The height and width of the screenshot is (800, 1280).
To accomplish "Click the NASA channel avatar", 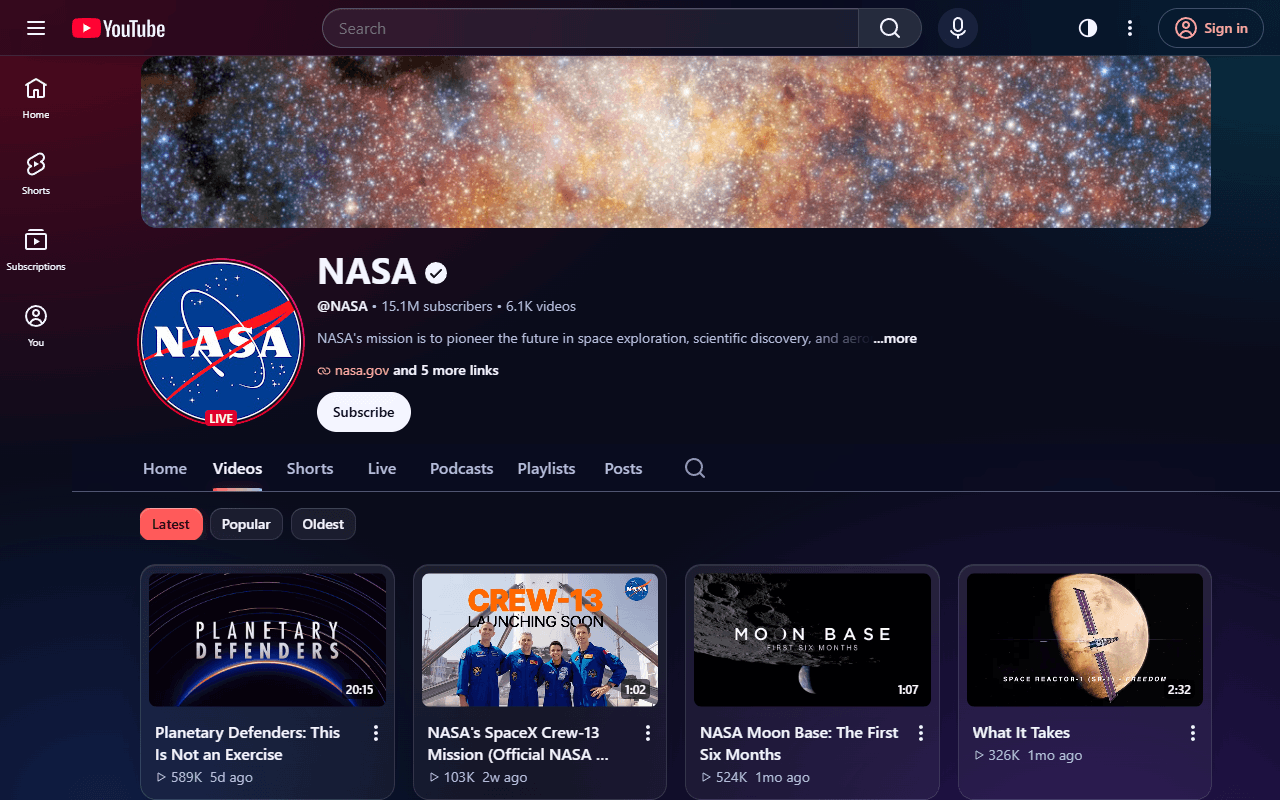I will (x=221, y=342).
